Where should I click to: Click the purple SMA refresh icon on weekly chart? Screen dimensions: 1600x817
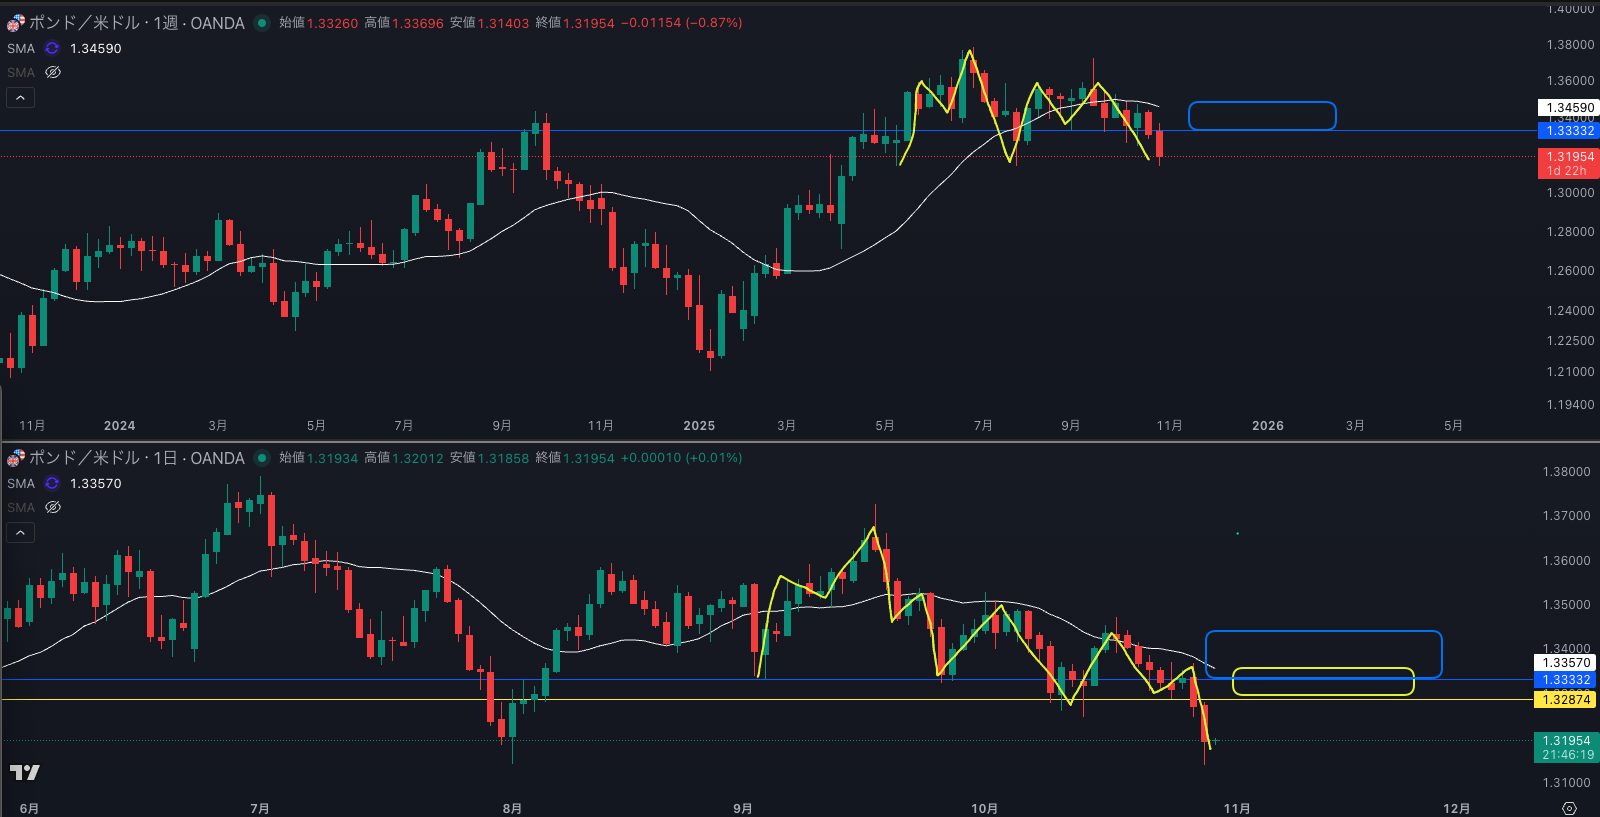pos(52,48)
